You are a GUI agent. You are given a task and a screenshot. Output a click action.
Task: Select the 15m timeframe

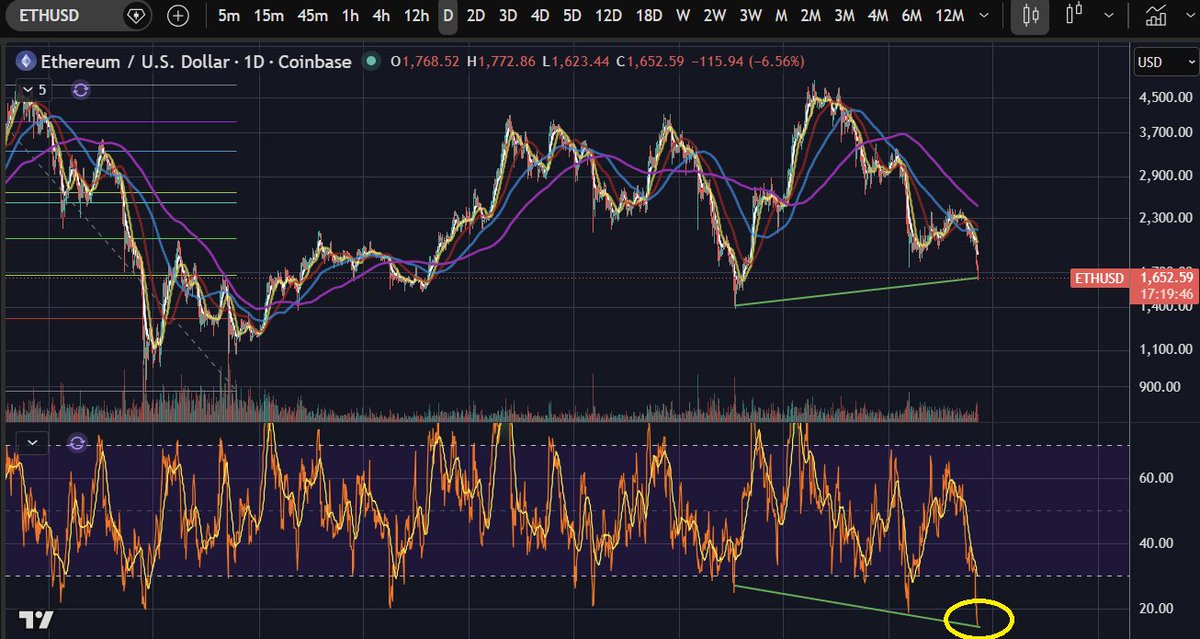pyautogui.click(x=268, y=16)
